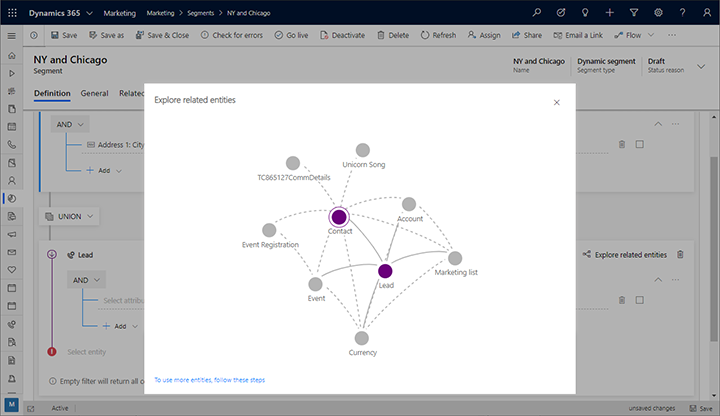Click the red error indicator by Select entity
Screen dimensions: 720x416
[x=52, y=352]
